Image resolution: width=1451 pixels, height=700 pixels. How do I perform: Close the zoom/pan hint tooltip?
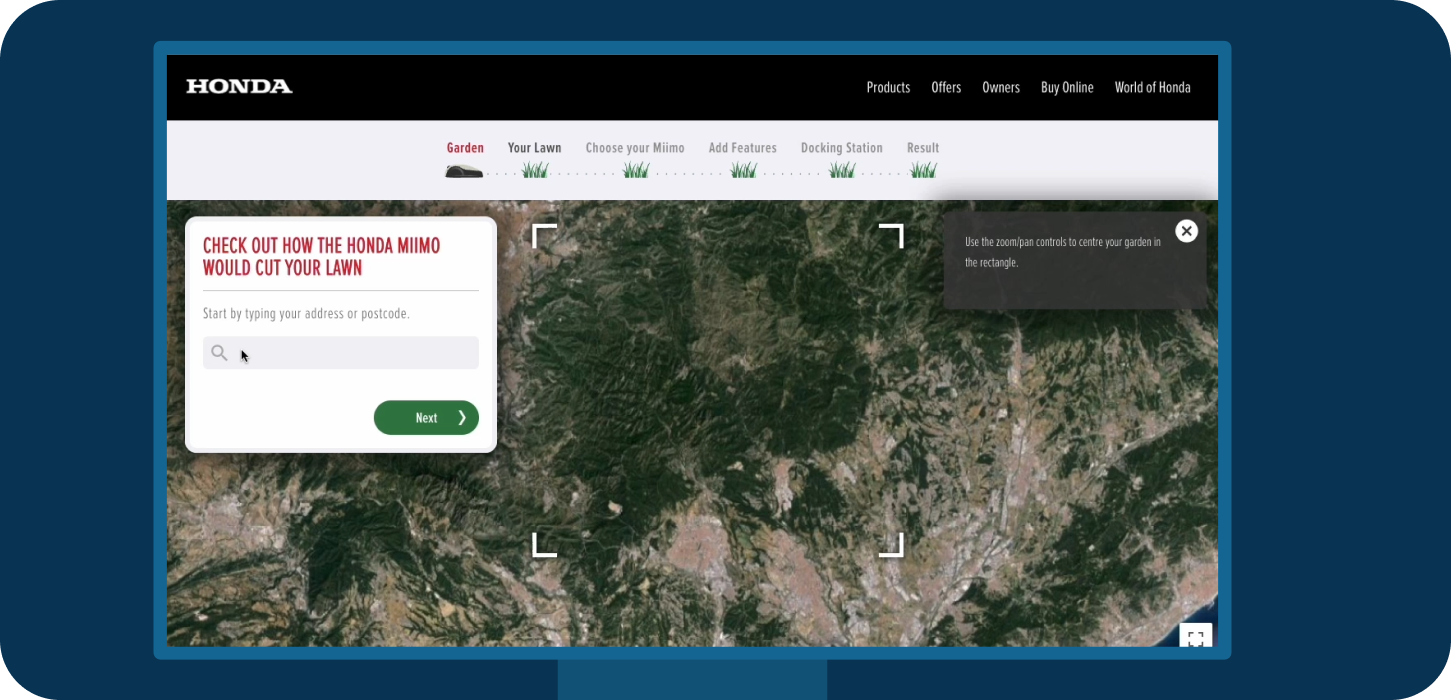pyautogui.click(x=1186, y=231)
